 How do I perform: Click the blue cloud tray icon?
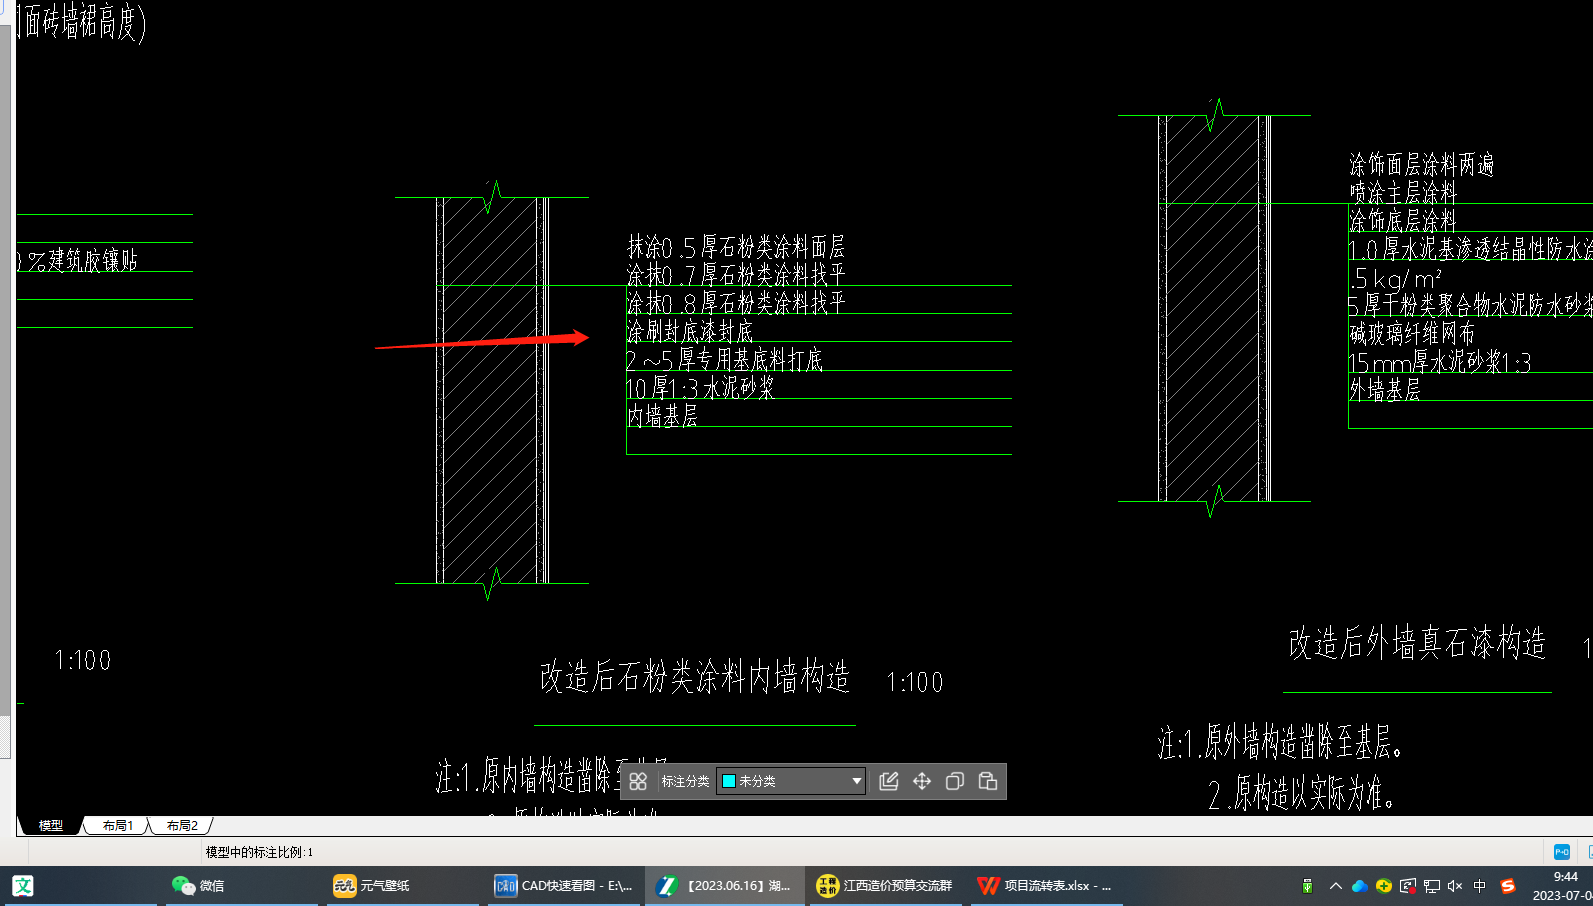[x=1359, y=886]
